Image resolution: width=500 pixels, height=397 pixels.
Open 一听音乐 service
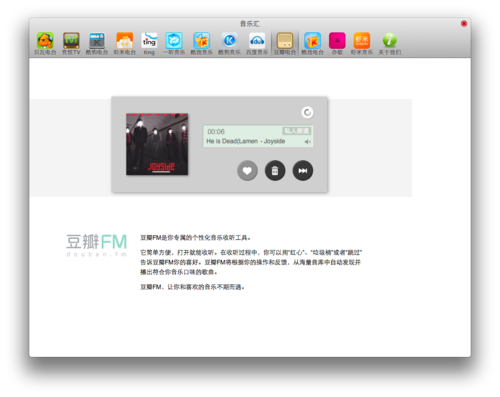point(174,44)
